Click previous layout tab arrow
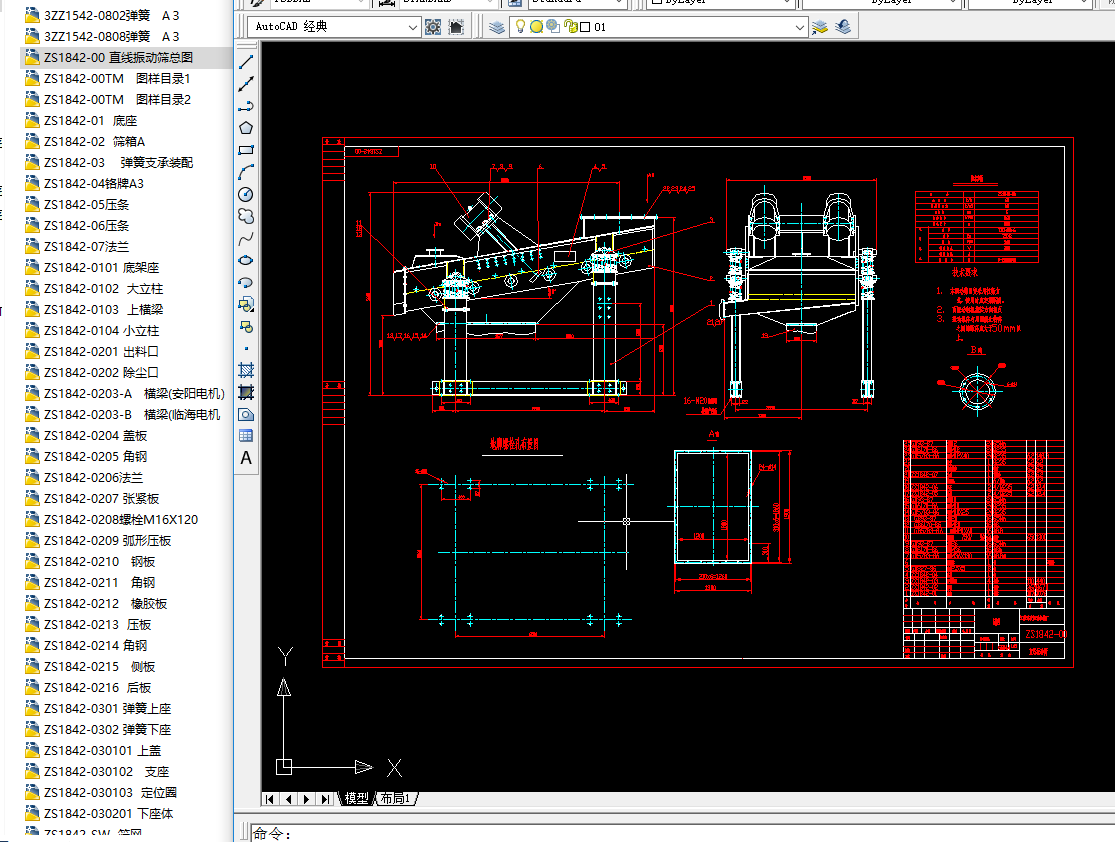 coord(289,799)
